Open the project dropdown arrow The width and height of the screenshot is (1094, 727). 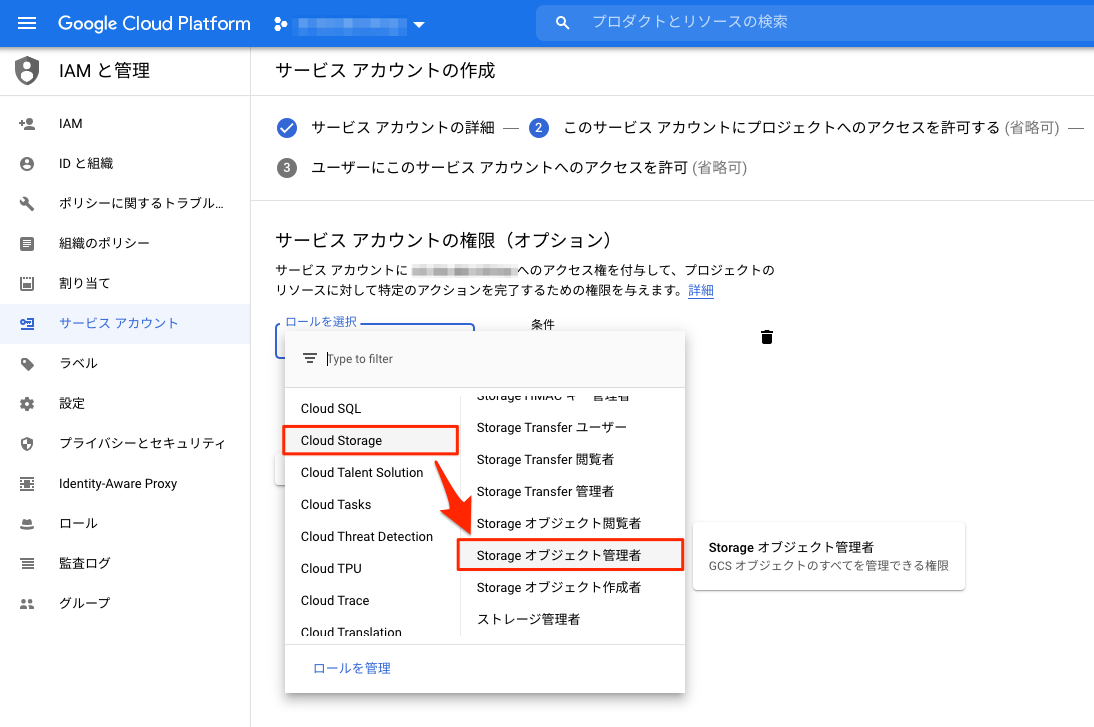click(419, 24)
